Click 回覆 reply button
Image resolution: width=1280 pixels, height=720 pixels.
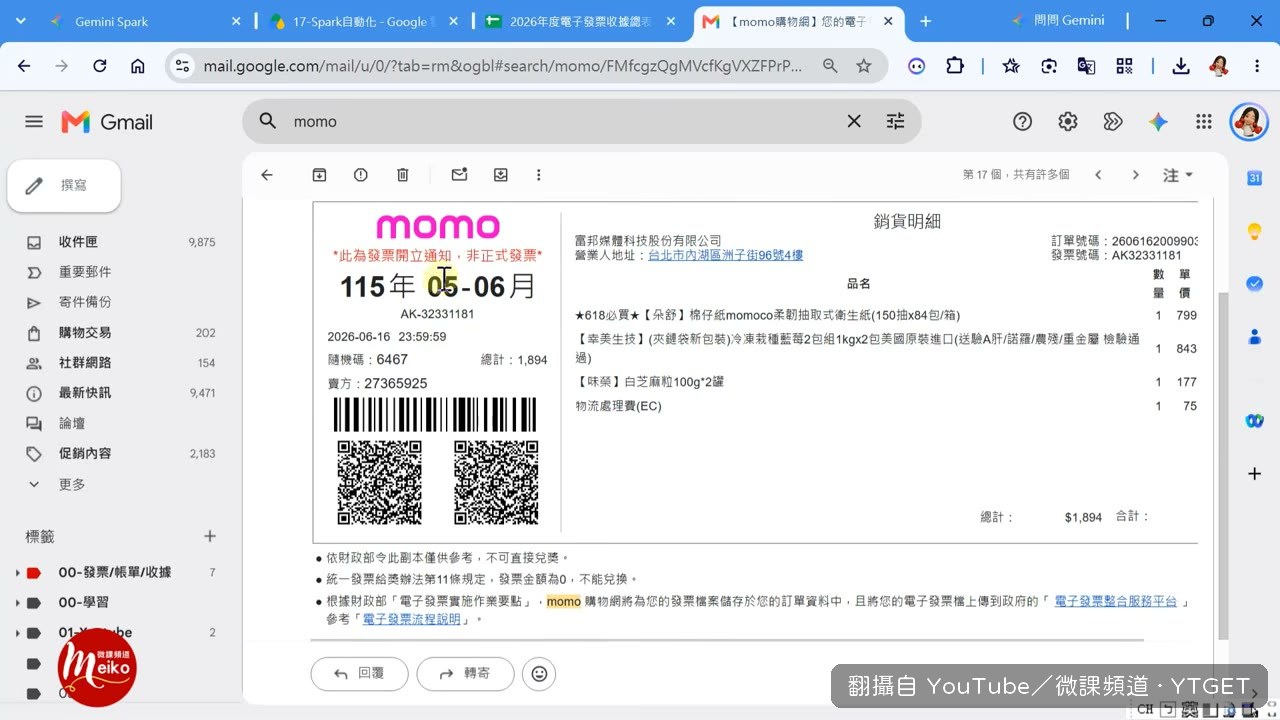click(359, 674)
